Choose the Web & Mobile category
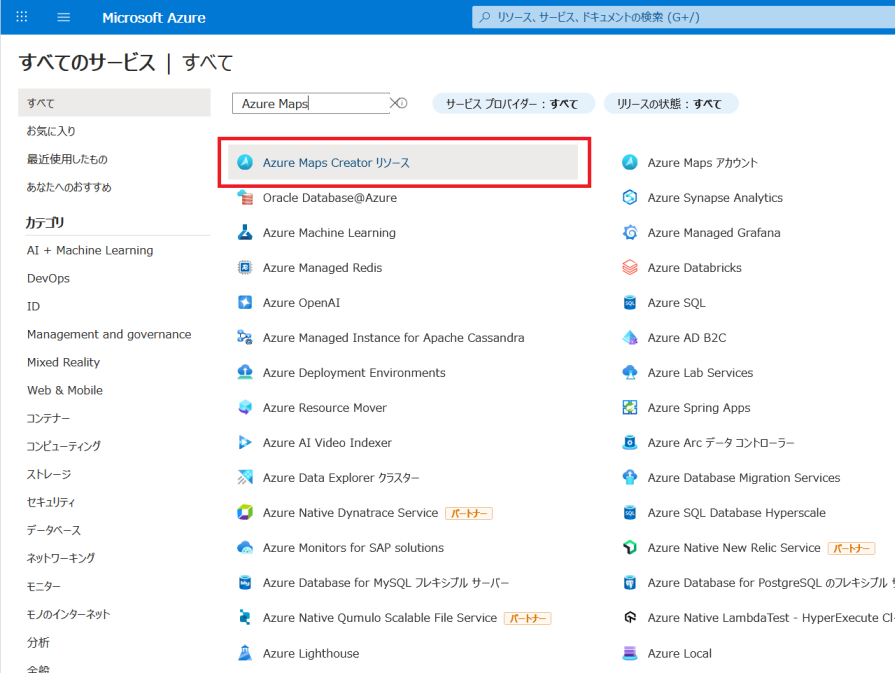 click(x=64, y=390)
